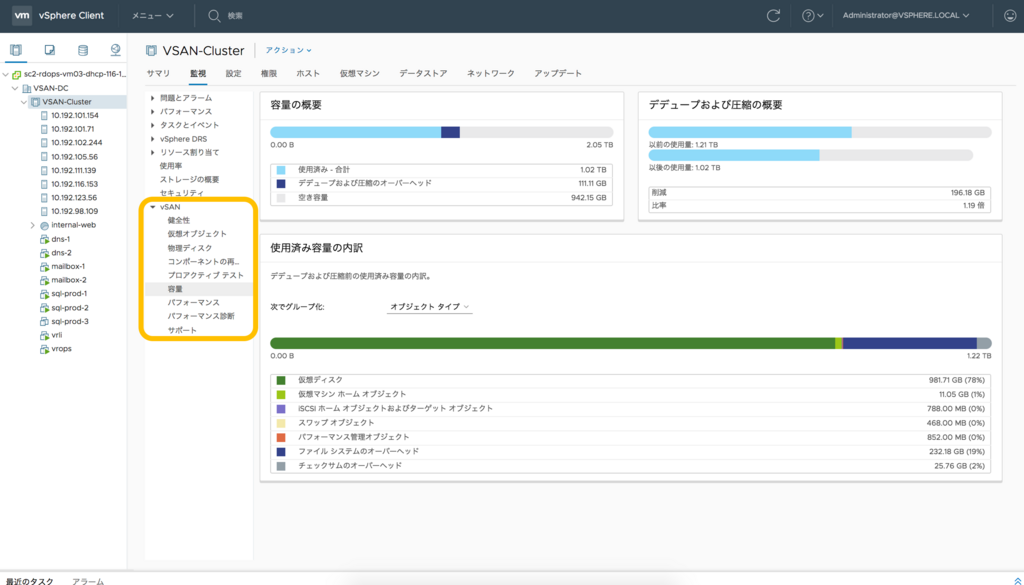Click the capacity overview usage bar
The height and width of the screenshot is (585, 1024).
pos(441,133)
